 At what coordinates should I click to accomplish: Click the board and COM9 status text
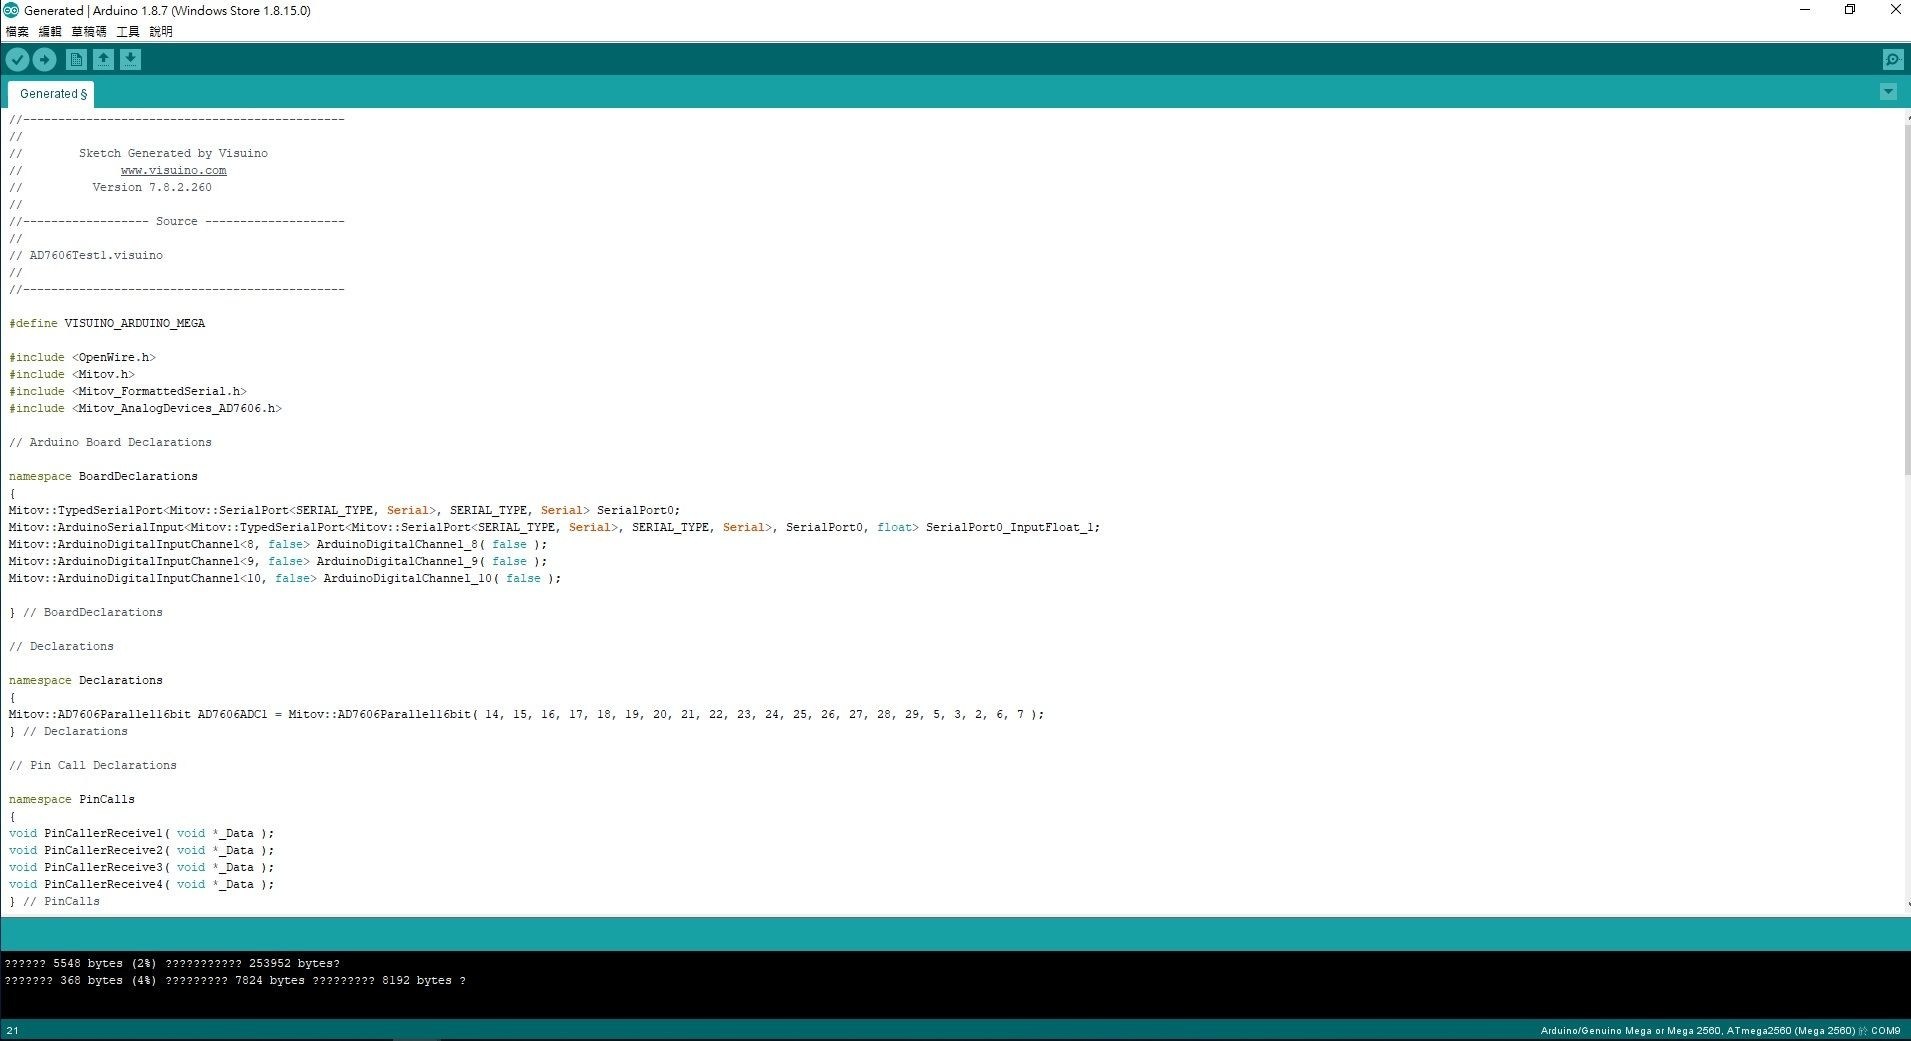1719,1030
